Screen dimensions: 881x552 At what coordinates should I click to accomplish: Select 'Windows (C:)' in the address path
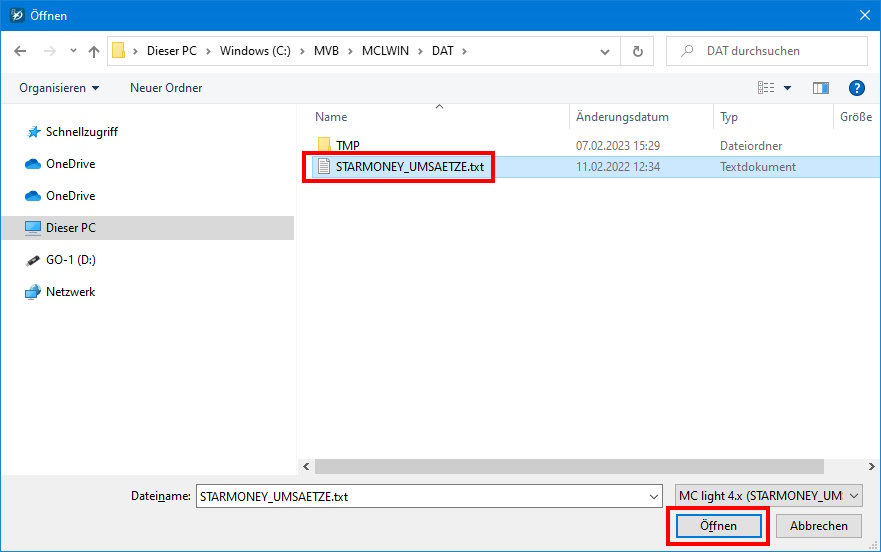click(x=255, y=51)
